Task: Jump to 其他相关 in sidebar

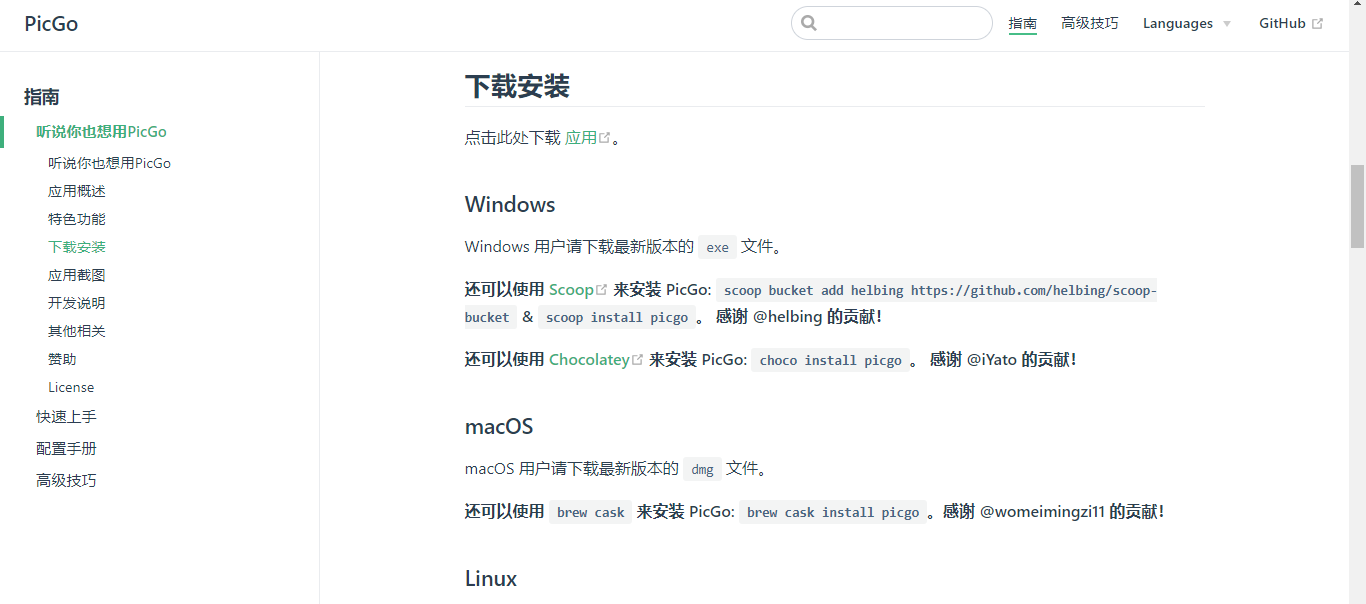Action: coord(77,331)
